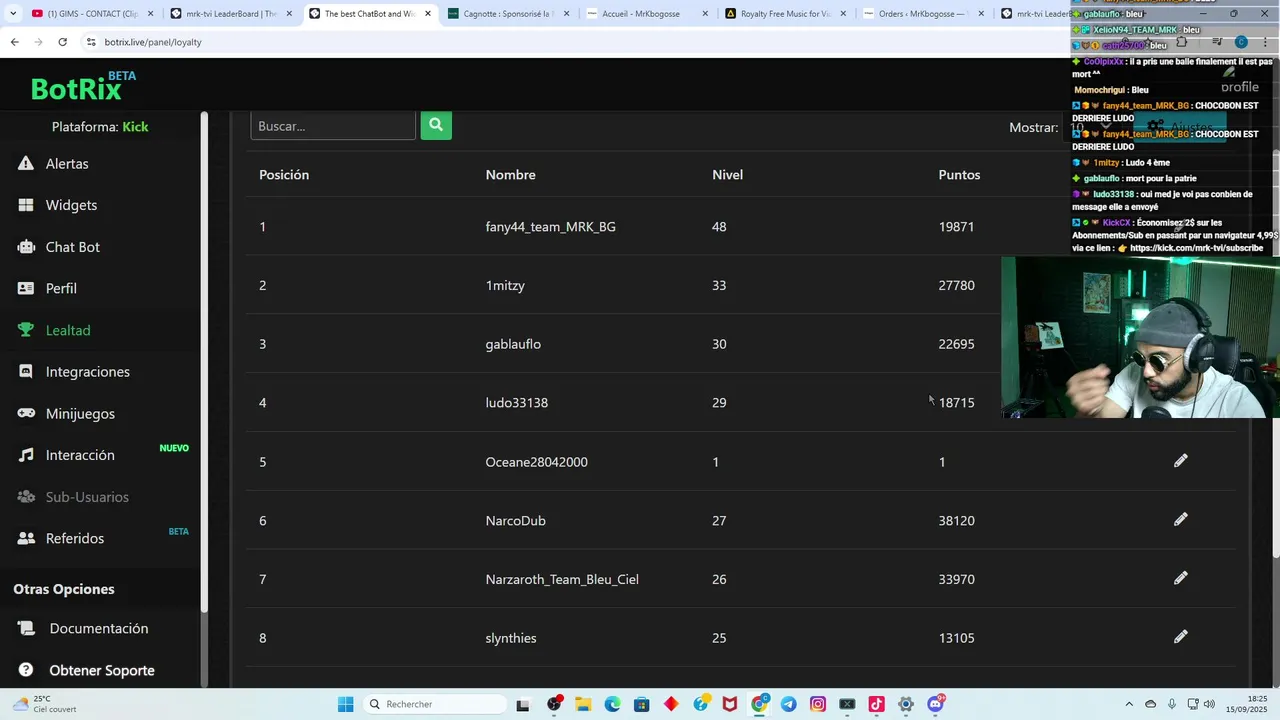The image size is (1280, 720).
Task: Open Sub-Usuarios sidebar item
Action: tap(87, 497)
